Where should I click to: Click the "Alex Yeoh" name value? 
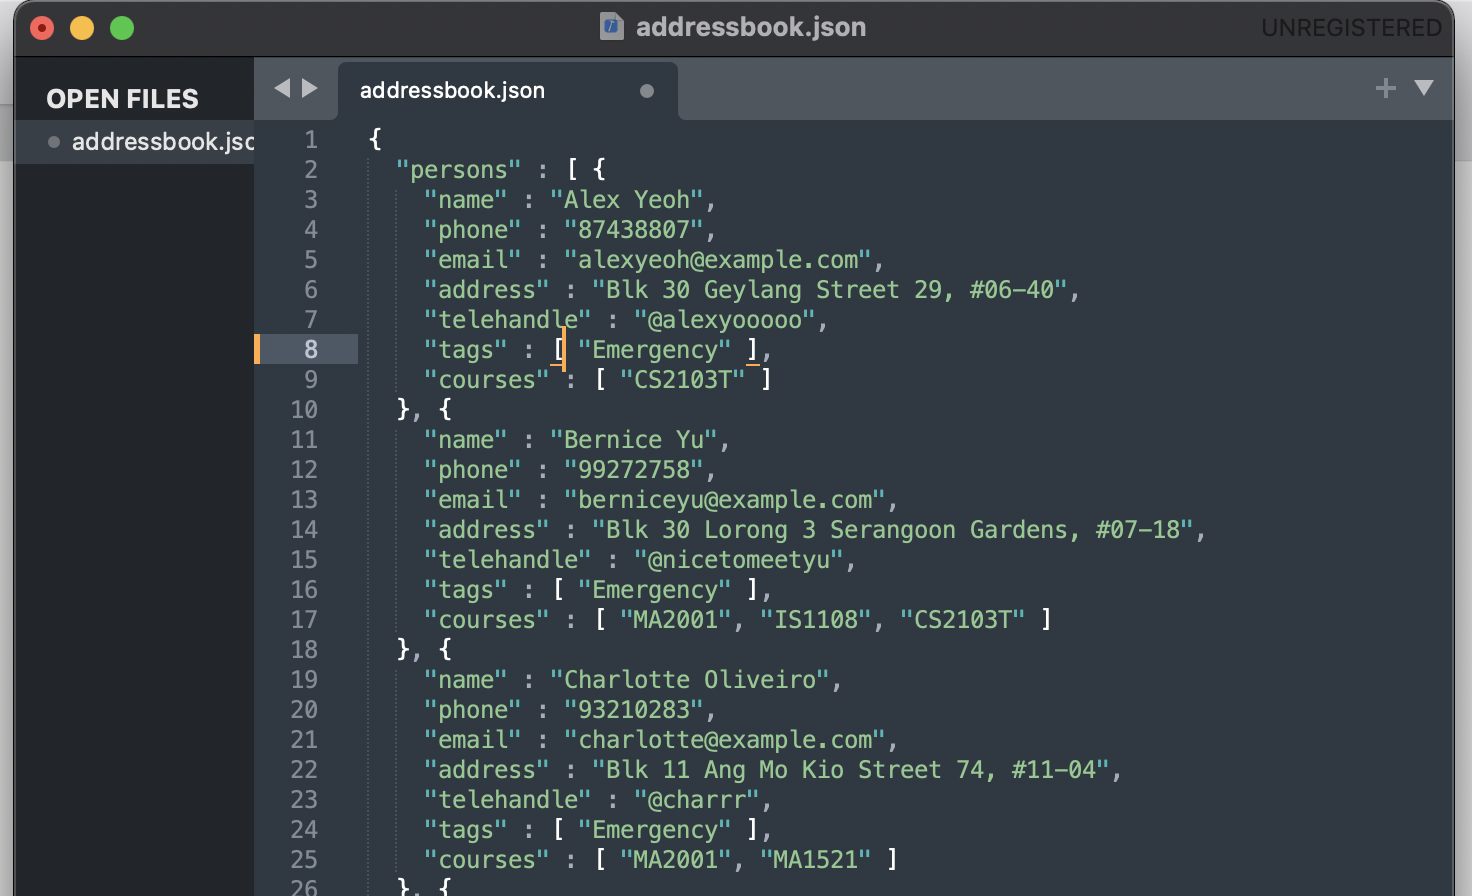tap(627, 199)
